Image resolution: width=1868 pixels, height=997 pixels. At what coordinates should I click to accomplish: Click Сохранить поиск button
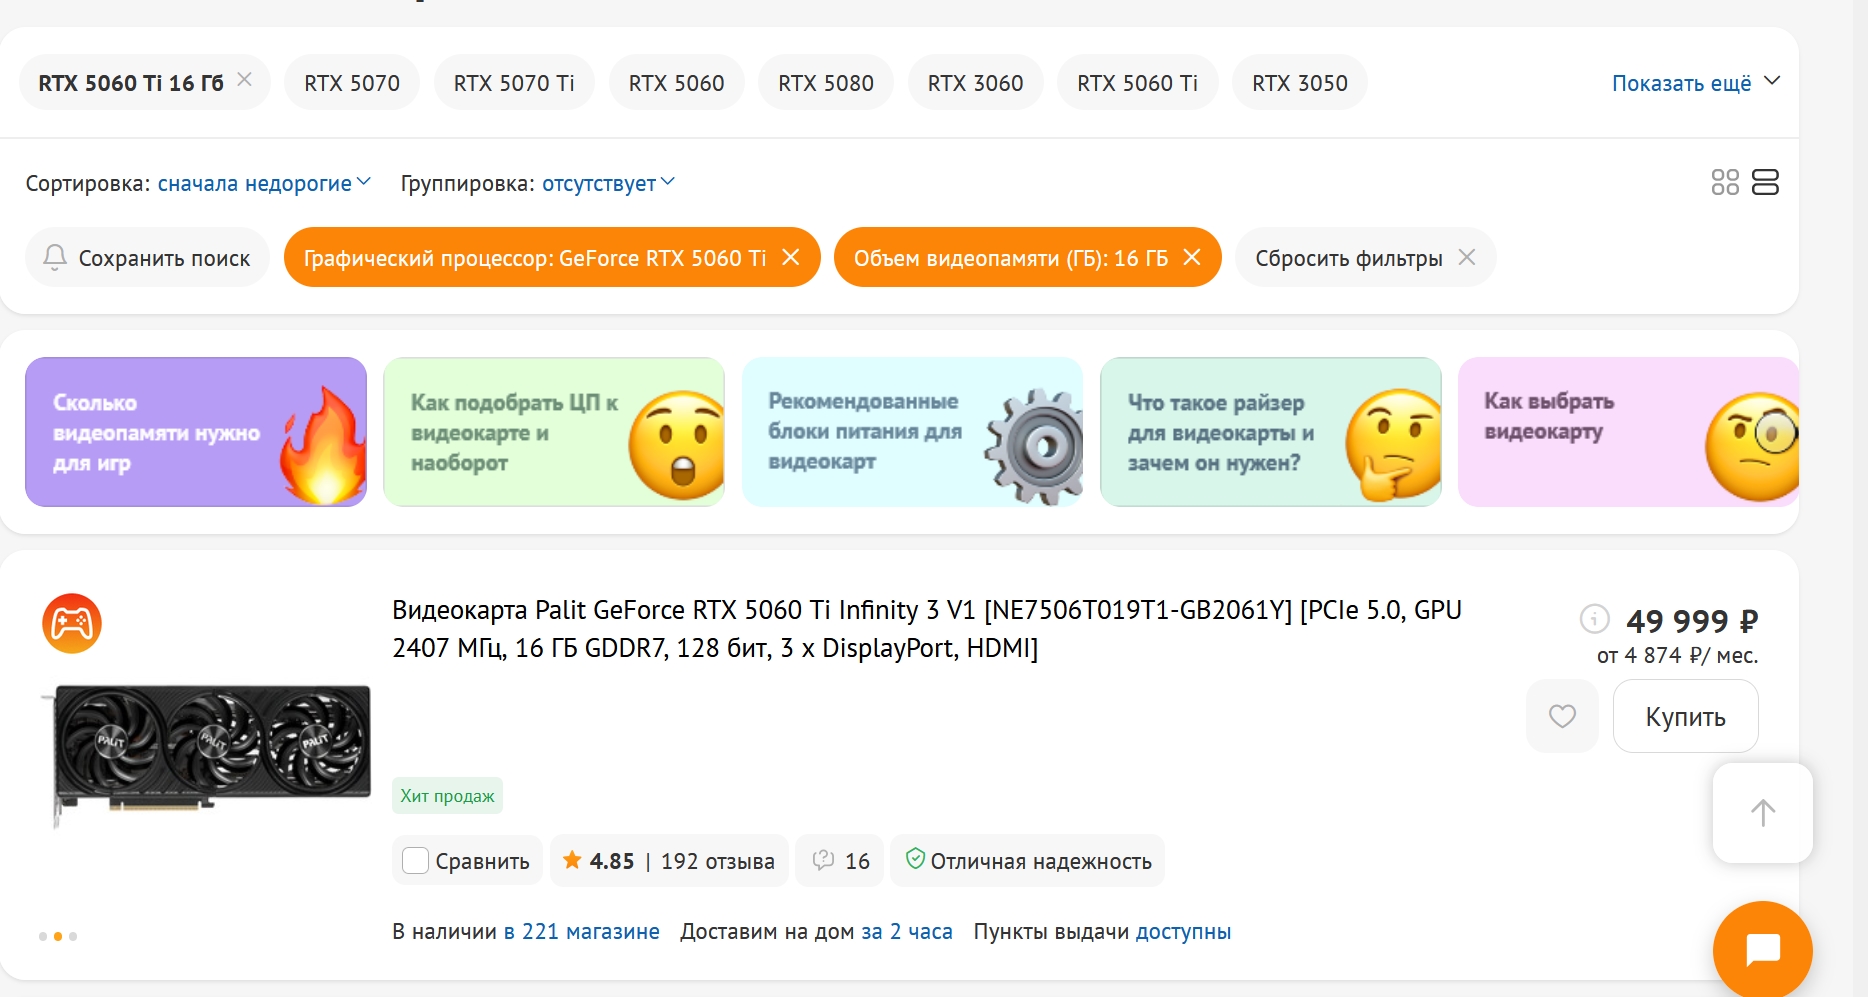coord(147,258)
